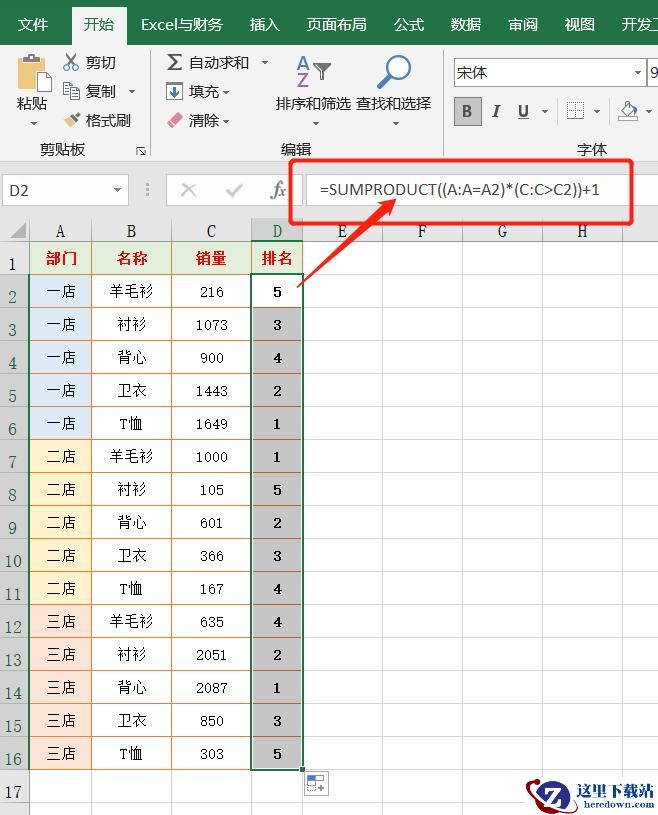Click the Insert Function fx button
Screen dimensions: 658x815
(278, 190)
